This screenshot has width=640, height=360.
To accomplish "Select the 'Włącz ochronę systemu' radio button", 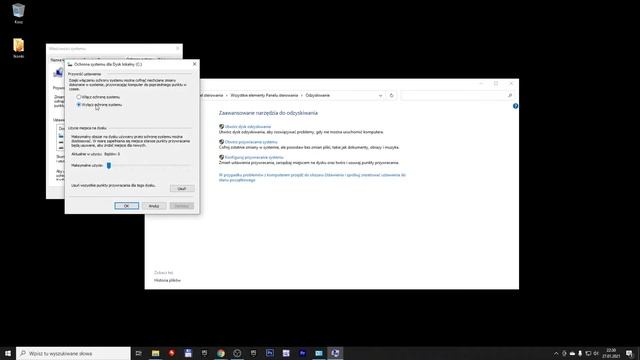I will click(79, 97).
